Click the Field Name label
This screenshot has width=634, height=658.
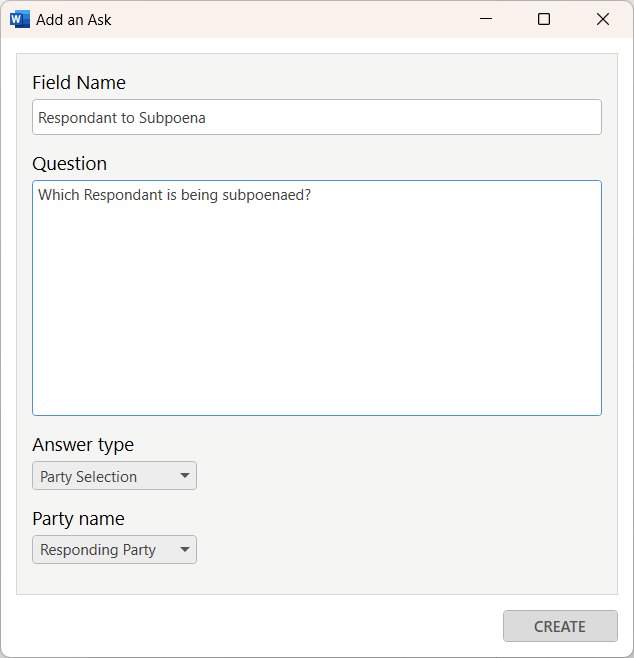click(79, 82)
